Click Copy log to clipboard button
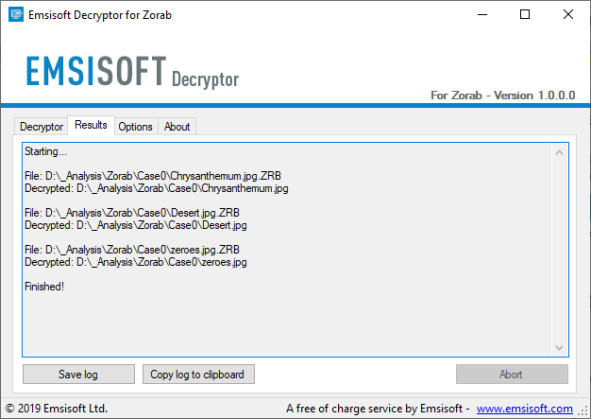This screenshot has width=591, height=419. tap(198, 374)
